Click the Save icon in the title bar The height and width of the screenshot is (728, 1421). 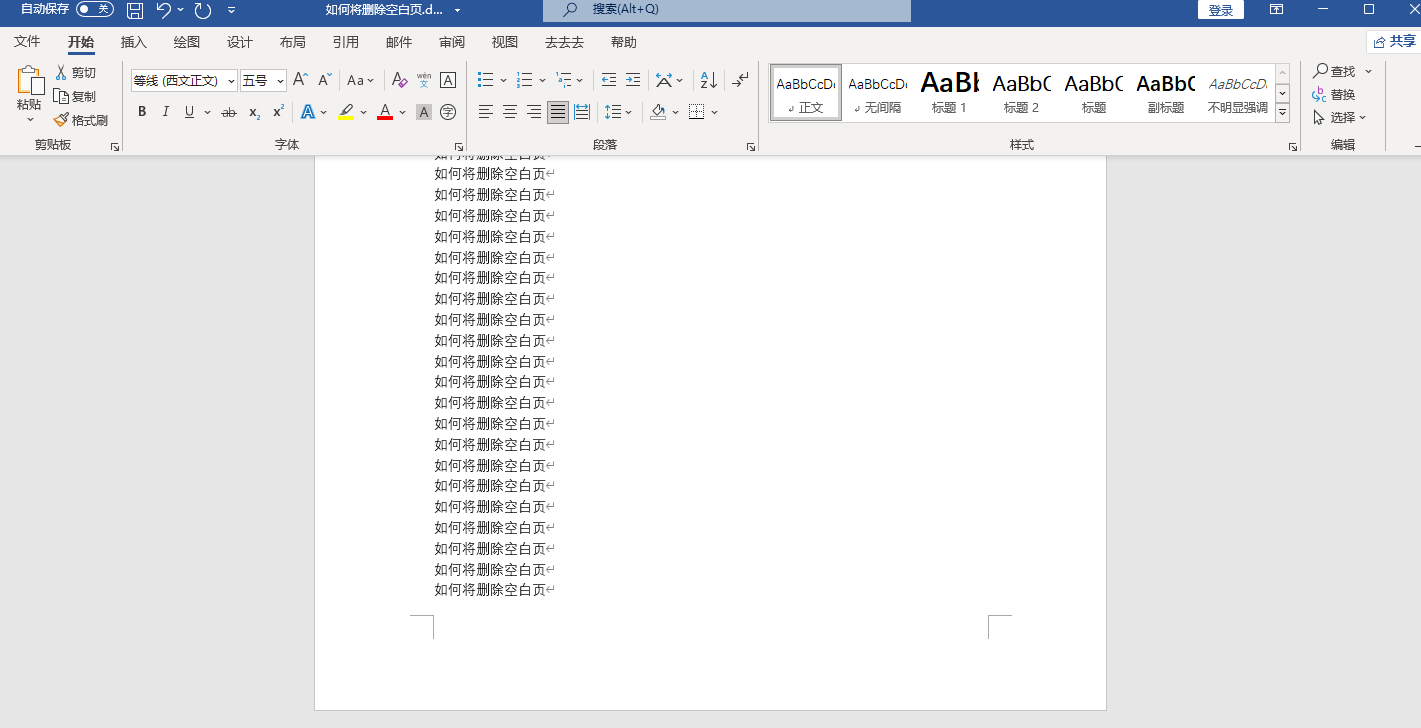[x=135, y=10]
